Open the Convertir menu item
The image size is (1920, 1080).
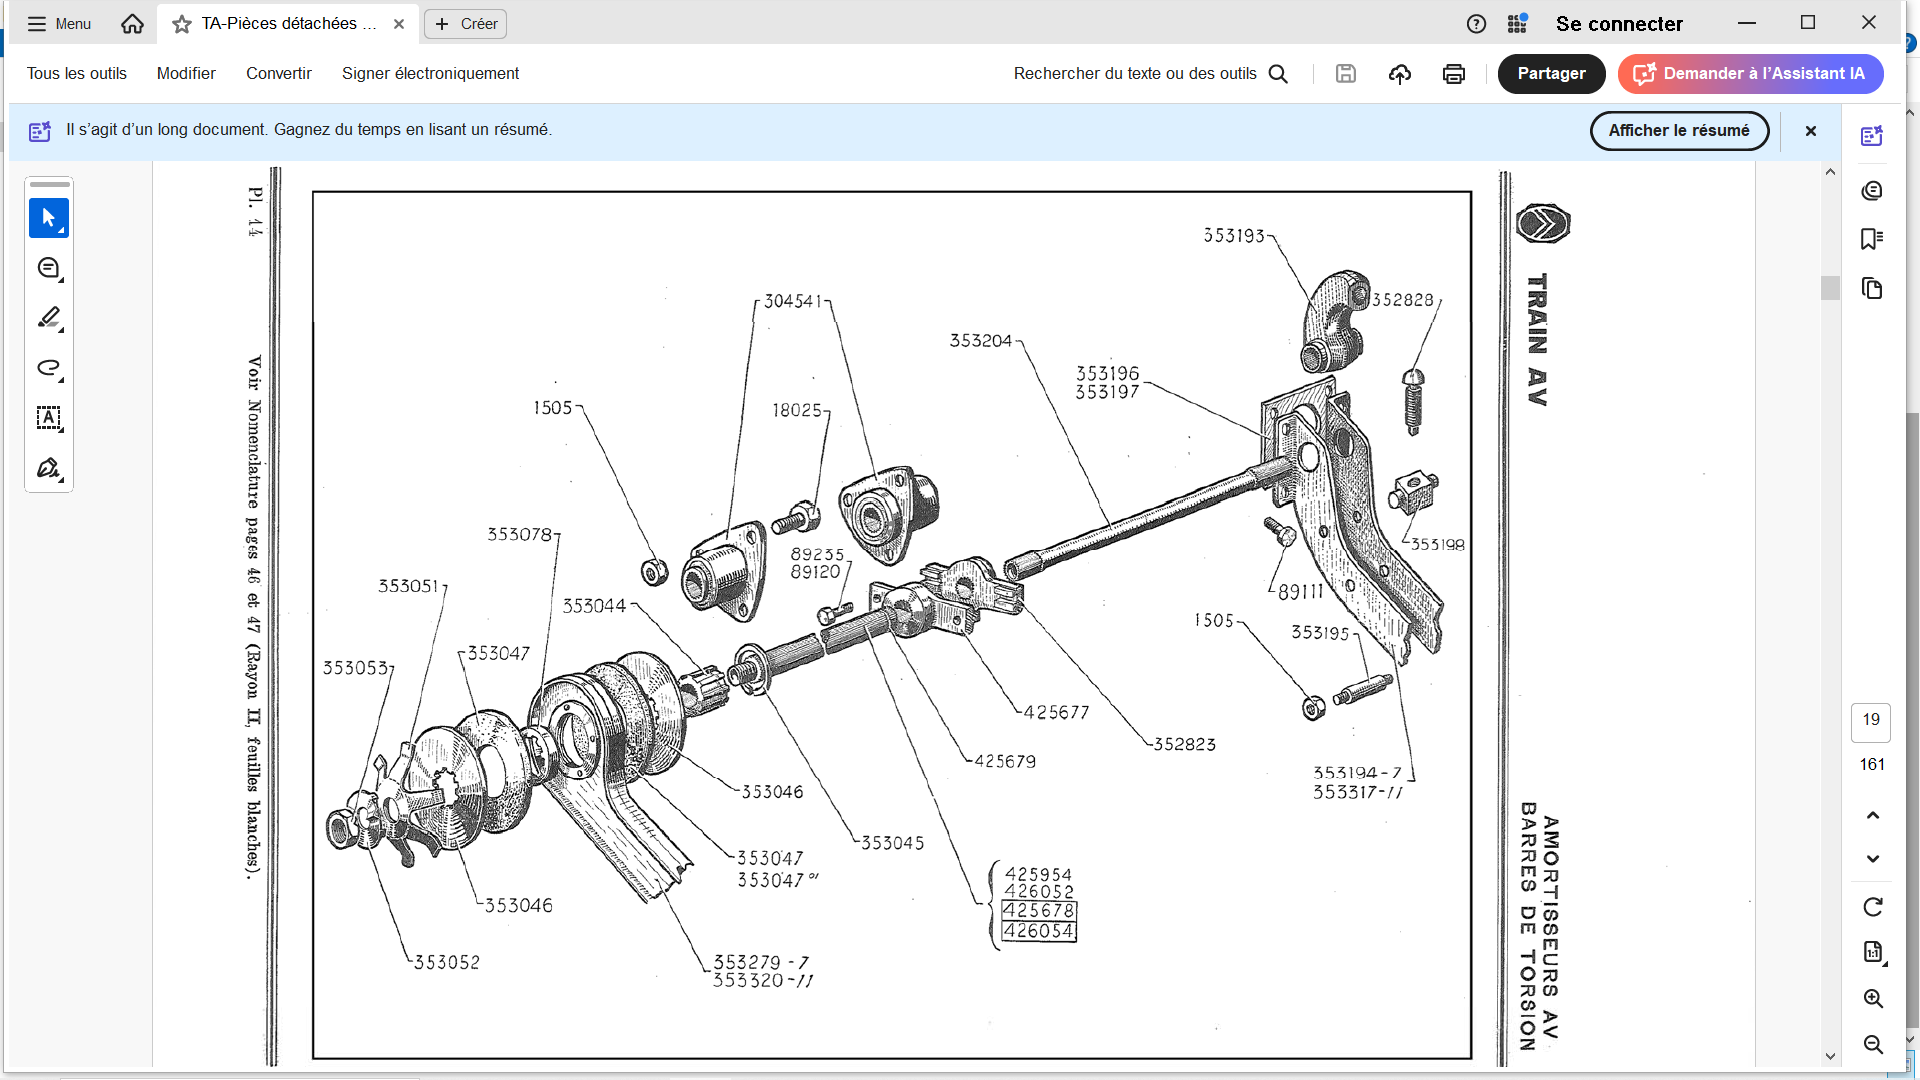[x=279, y=74]
